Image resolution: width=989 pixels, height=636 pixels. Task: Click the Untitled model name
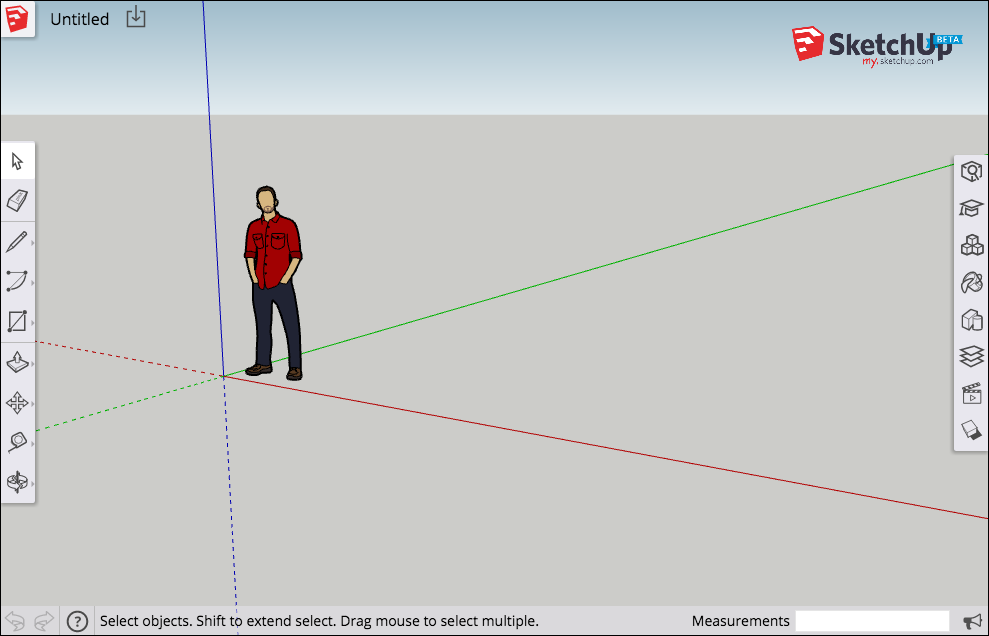[79, 20]
